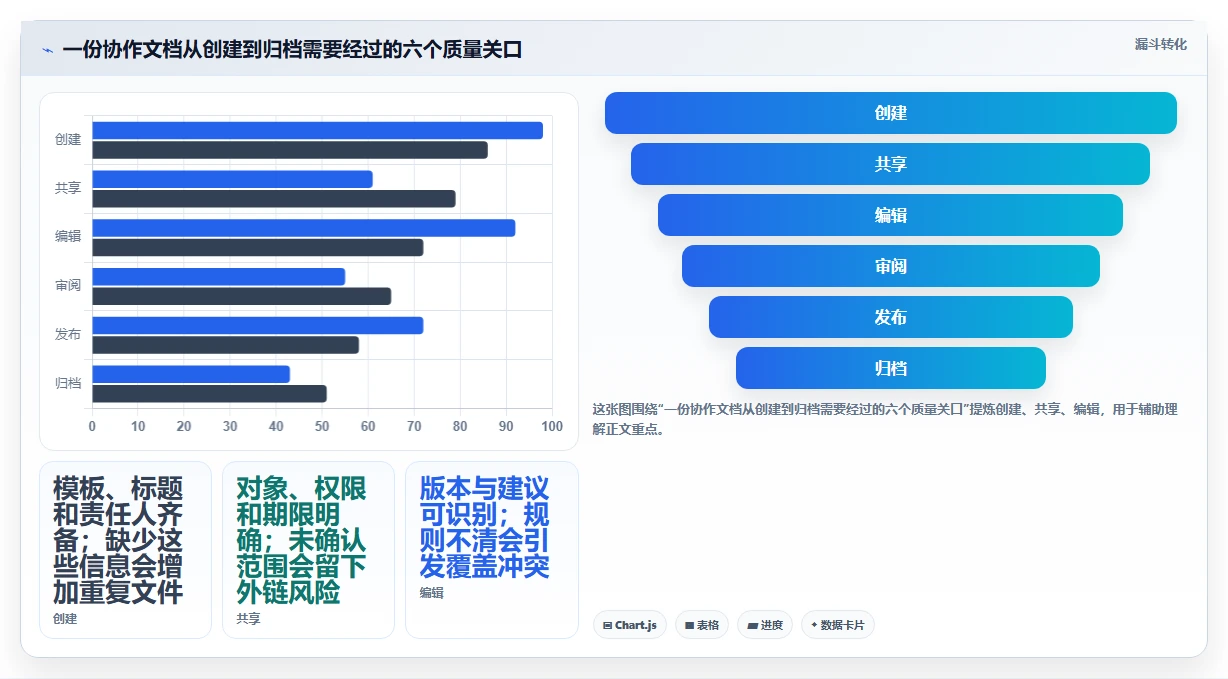
Task: Click the blue bar for 归档 in chart
Action: click(191, 374)
